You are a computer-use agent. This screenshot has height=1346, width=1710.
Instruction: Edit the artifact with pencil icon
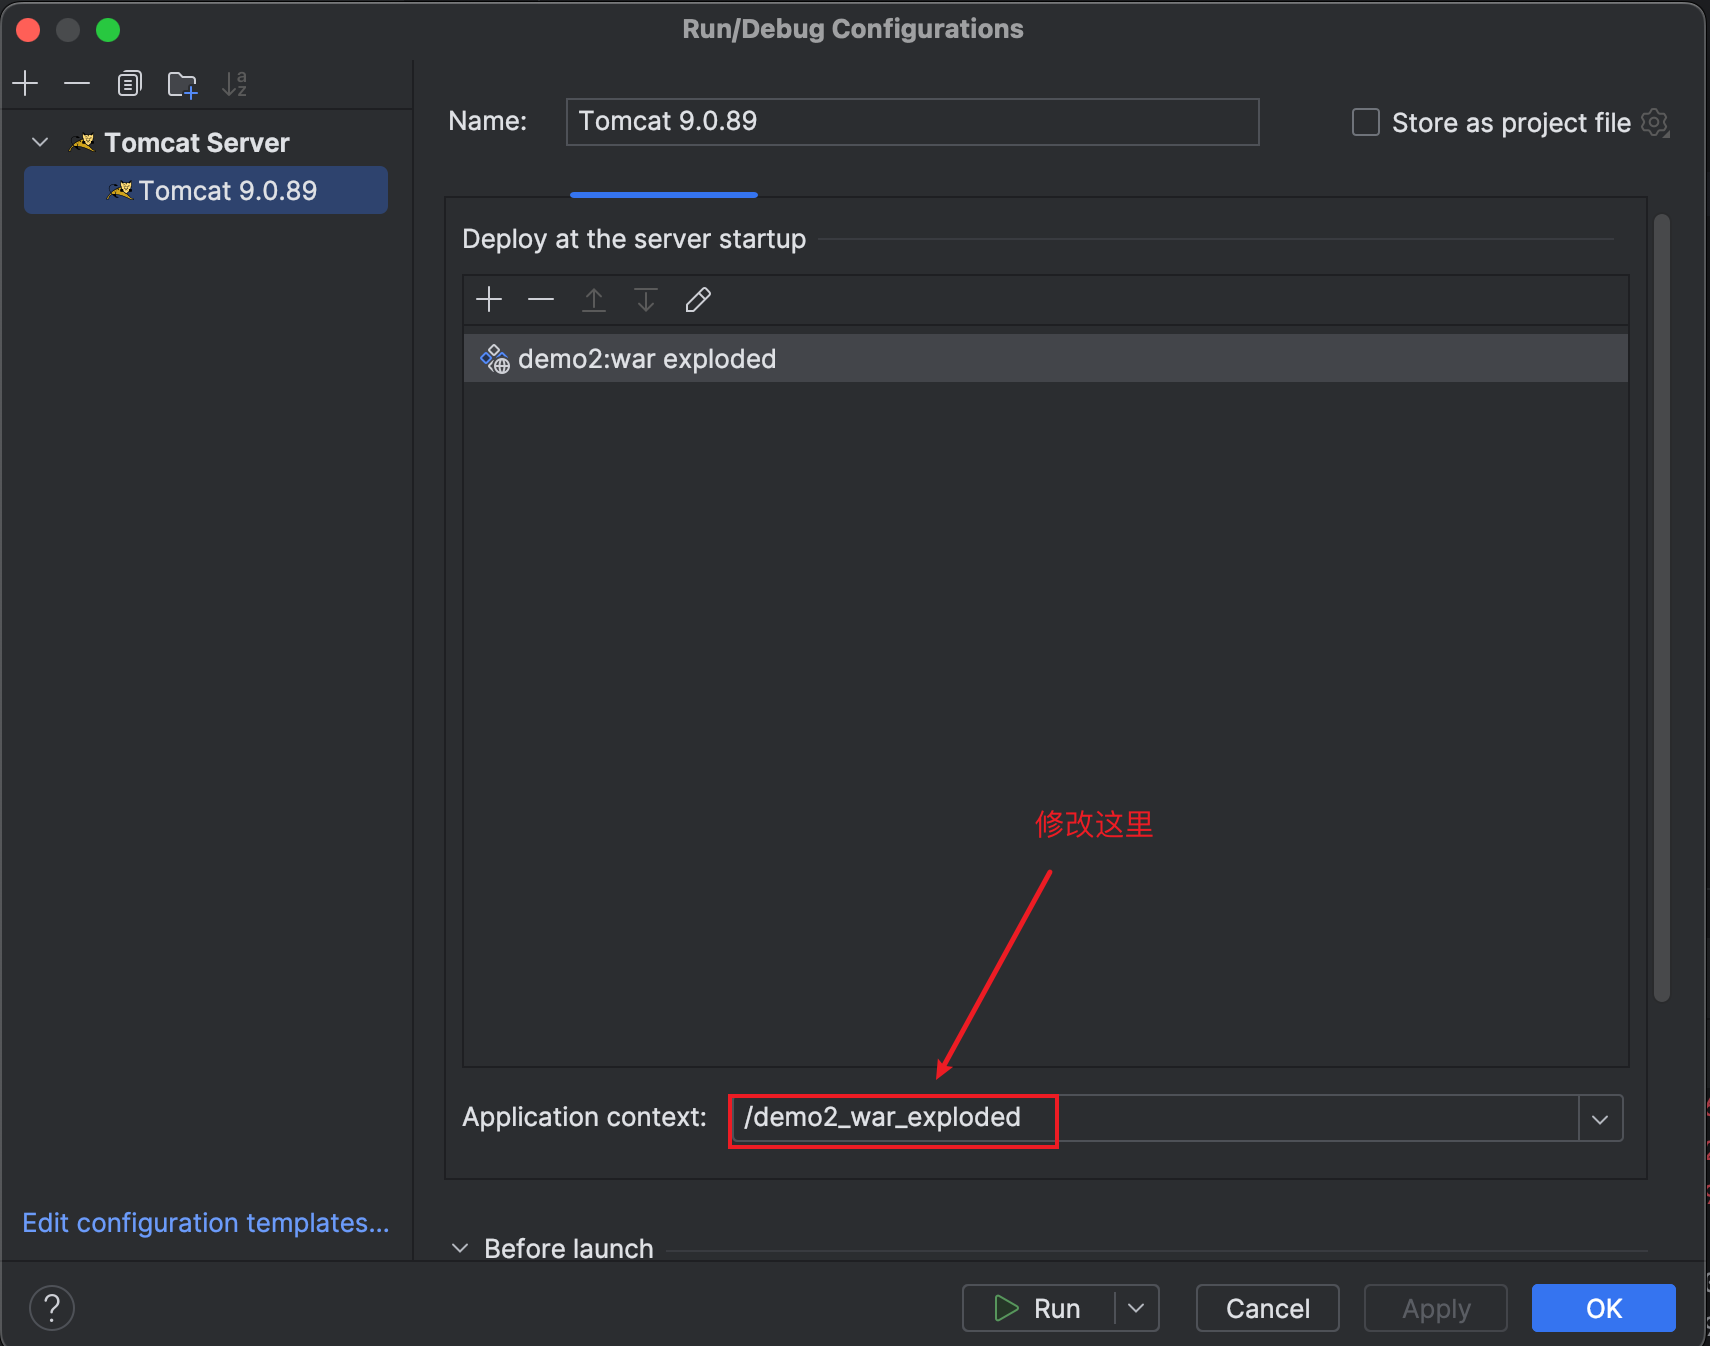pos(698,299)
